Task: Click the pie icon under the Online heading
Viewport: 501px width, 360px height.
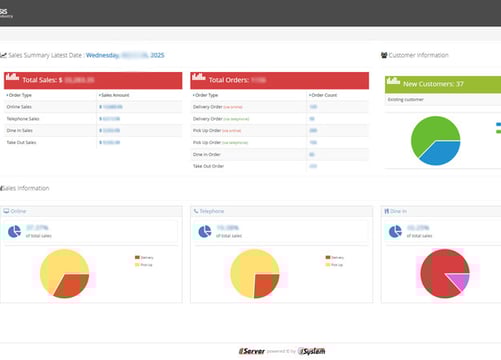Action: [x=14, y=231]
